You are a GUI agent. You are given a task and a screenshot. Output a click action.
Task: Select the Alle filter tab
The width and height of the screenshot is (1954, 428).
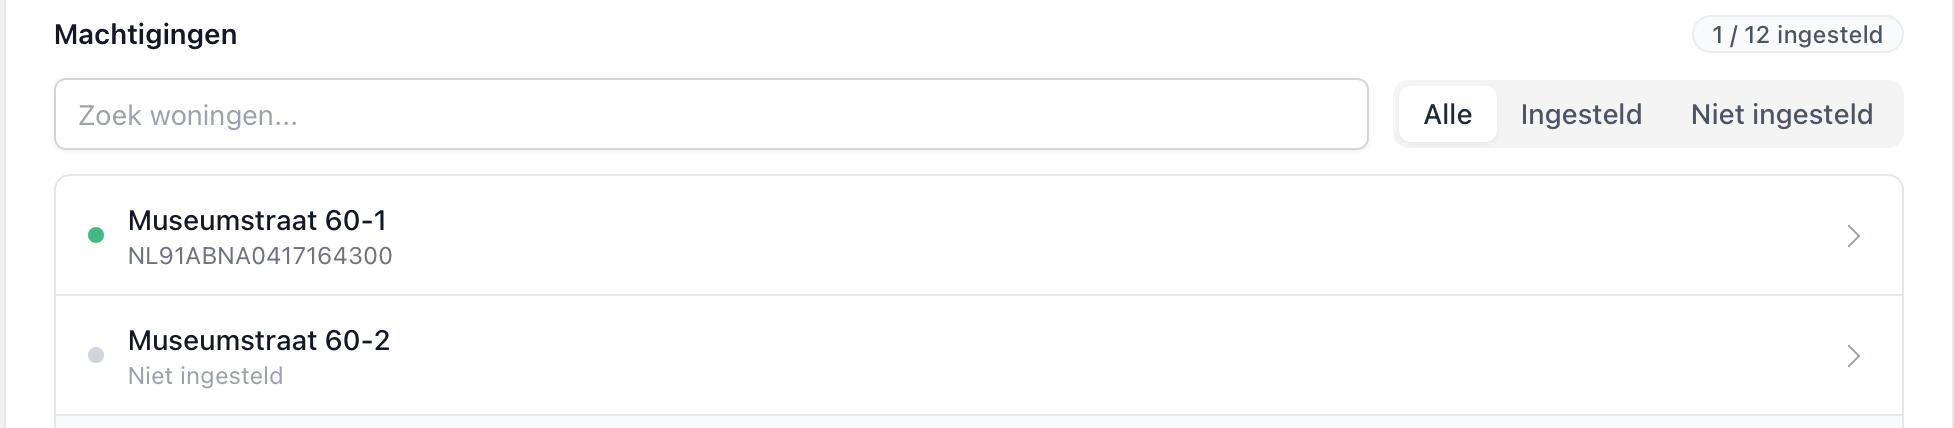[1447, 114]
